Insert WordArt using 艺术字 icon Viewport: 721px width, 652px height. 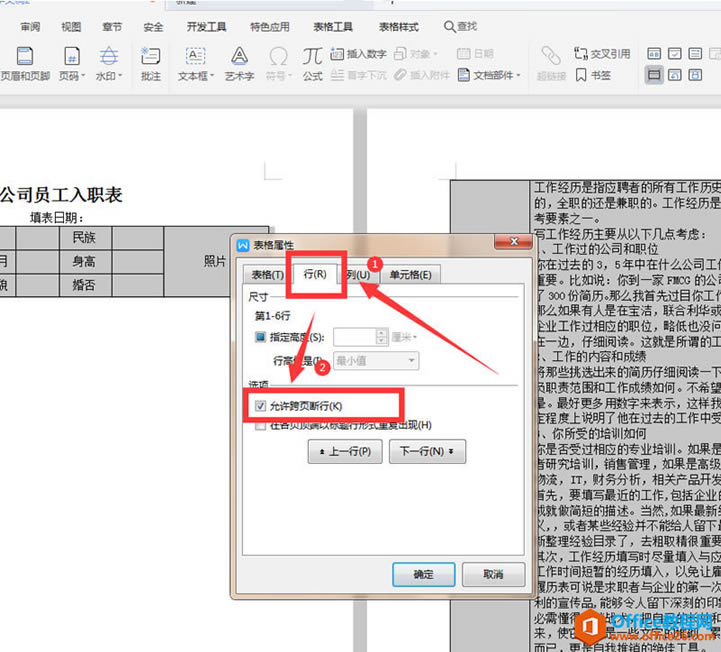239,64
